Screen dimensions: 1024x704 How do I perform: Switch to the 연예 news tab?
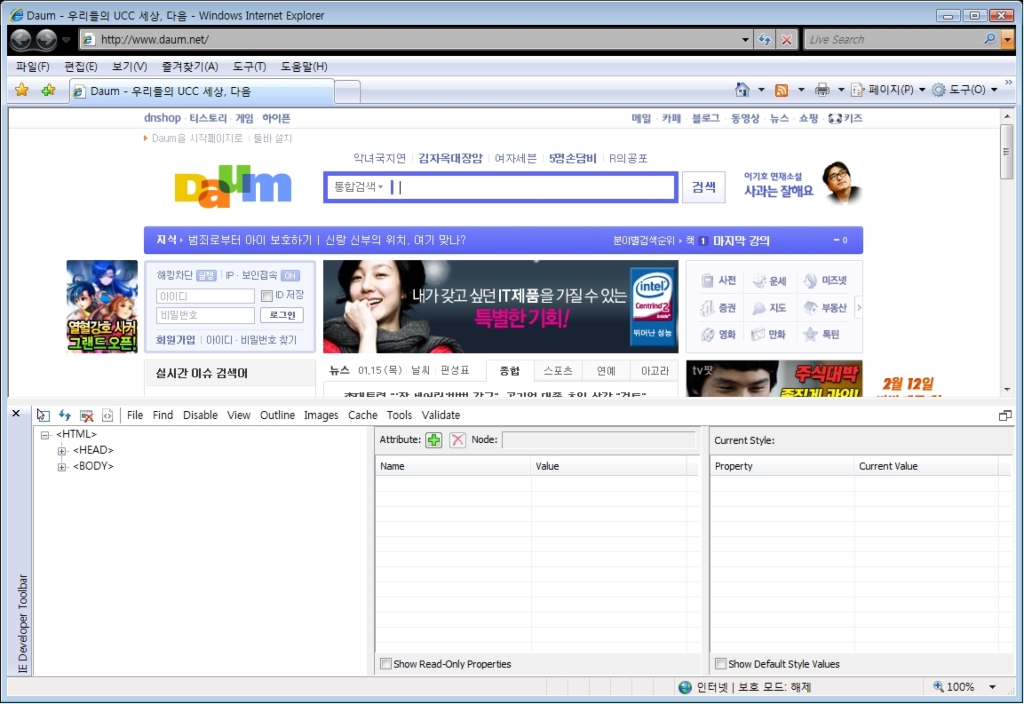tap(606, 371)
